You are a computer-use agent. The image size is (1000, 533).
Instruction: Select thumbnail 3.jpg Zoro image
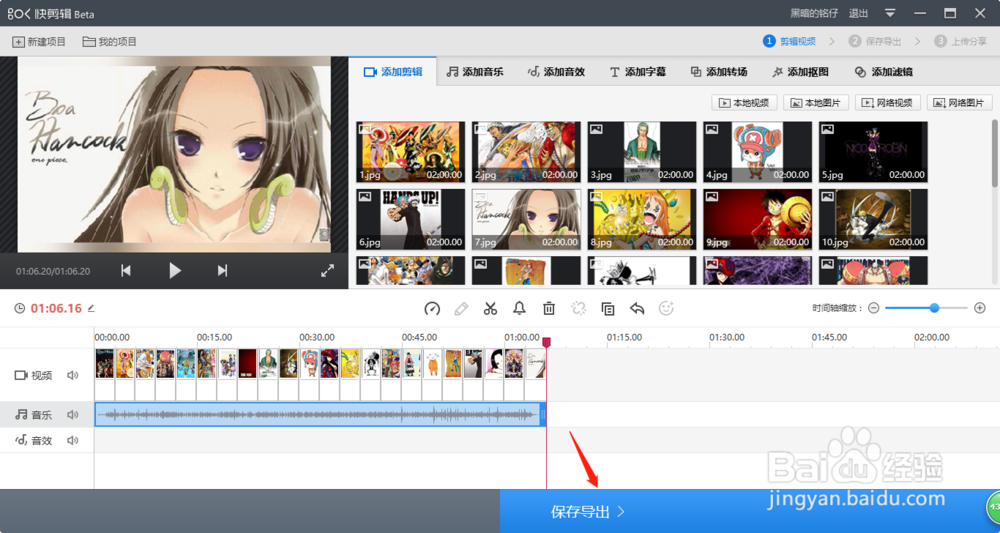[x=642, y=152]
